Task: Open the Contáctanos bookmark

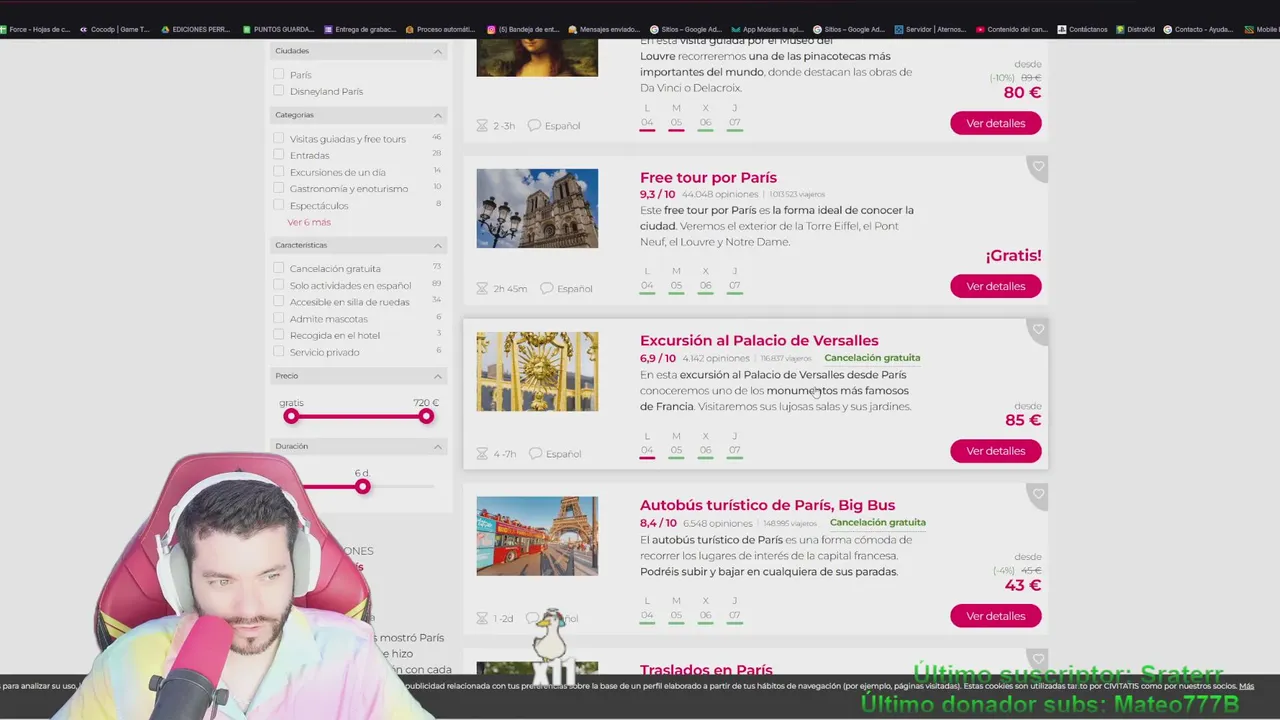Action: 1082,30
